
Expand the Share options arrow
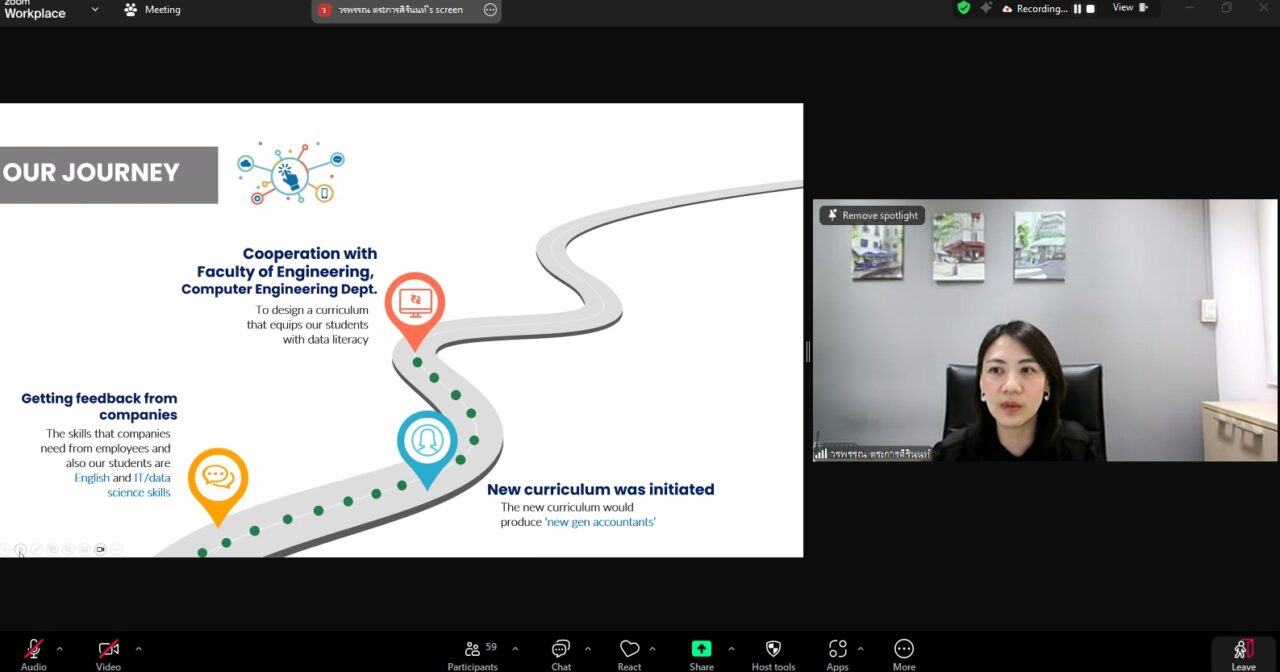(x=731, y=648)
